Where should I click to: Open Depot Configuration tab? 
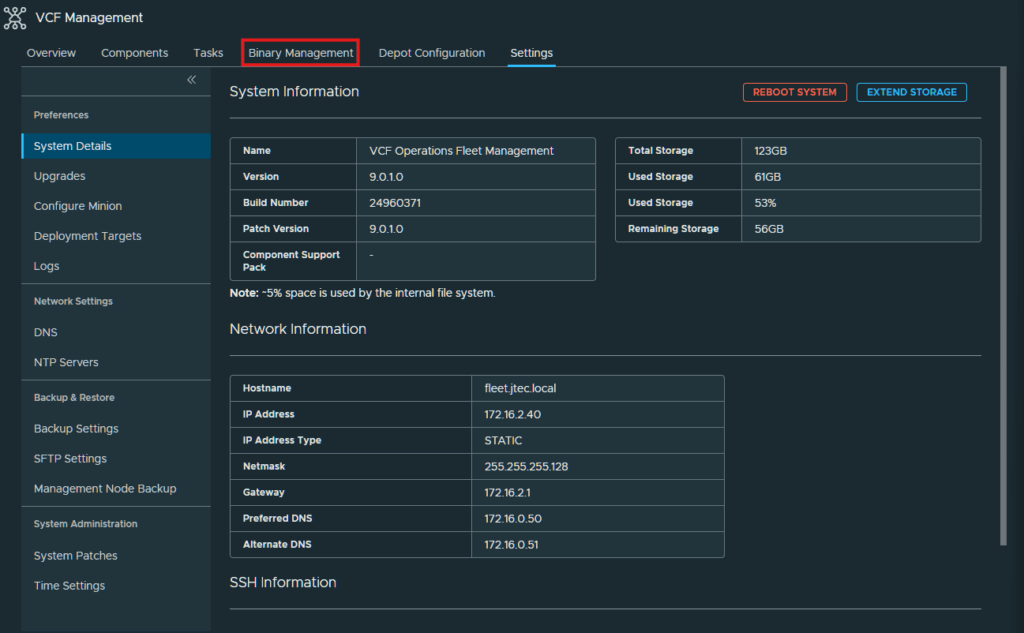(432, 53)
